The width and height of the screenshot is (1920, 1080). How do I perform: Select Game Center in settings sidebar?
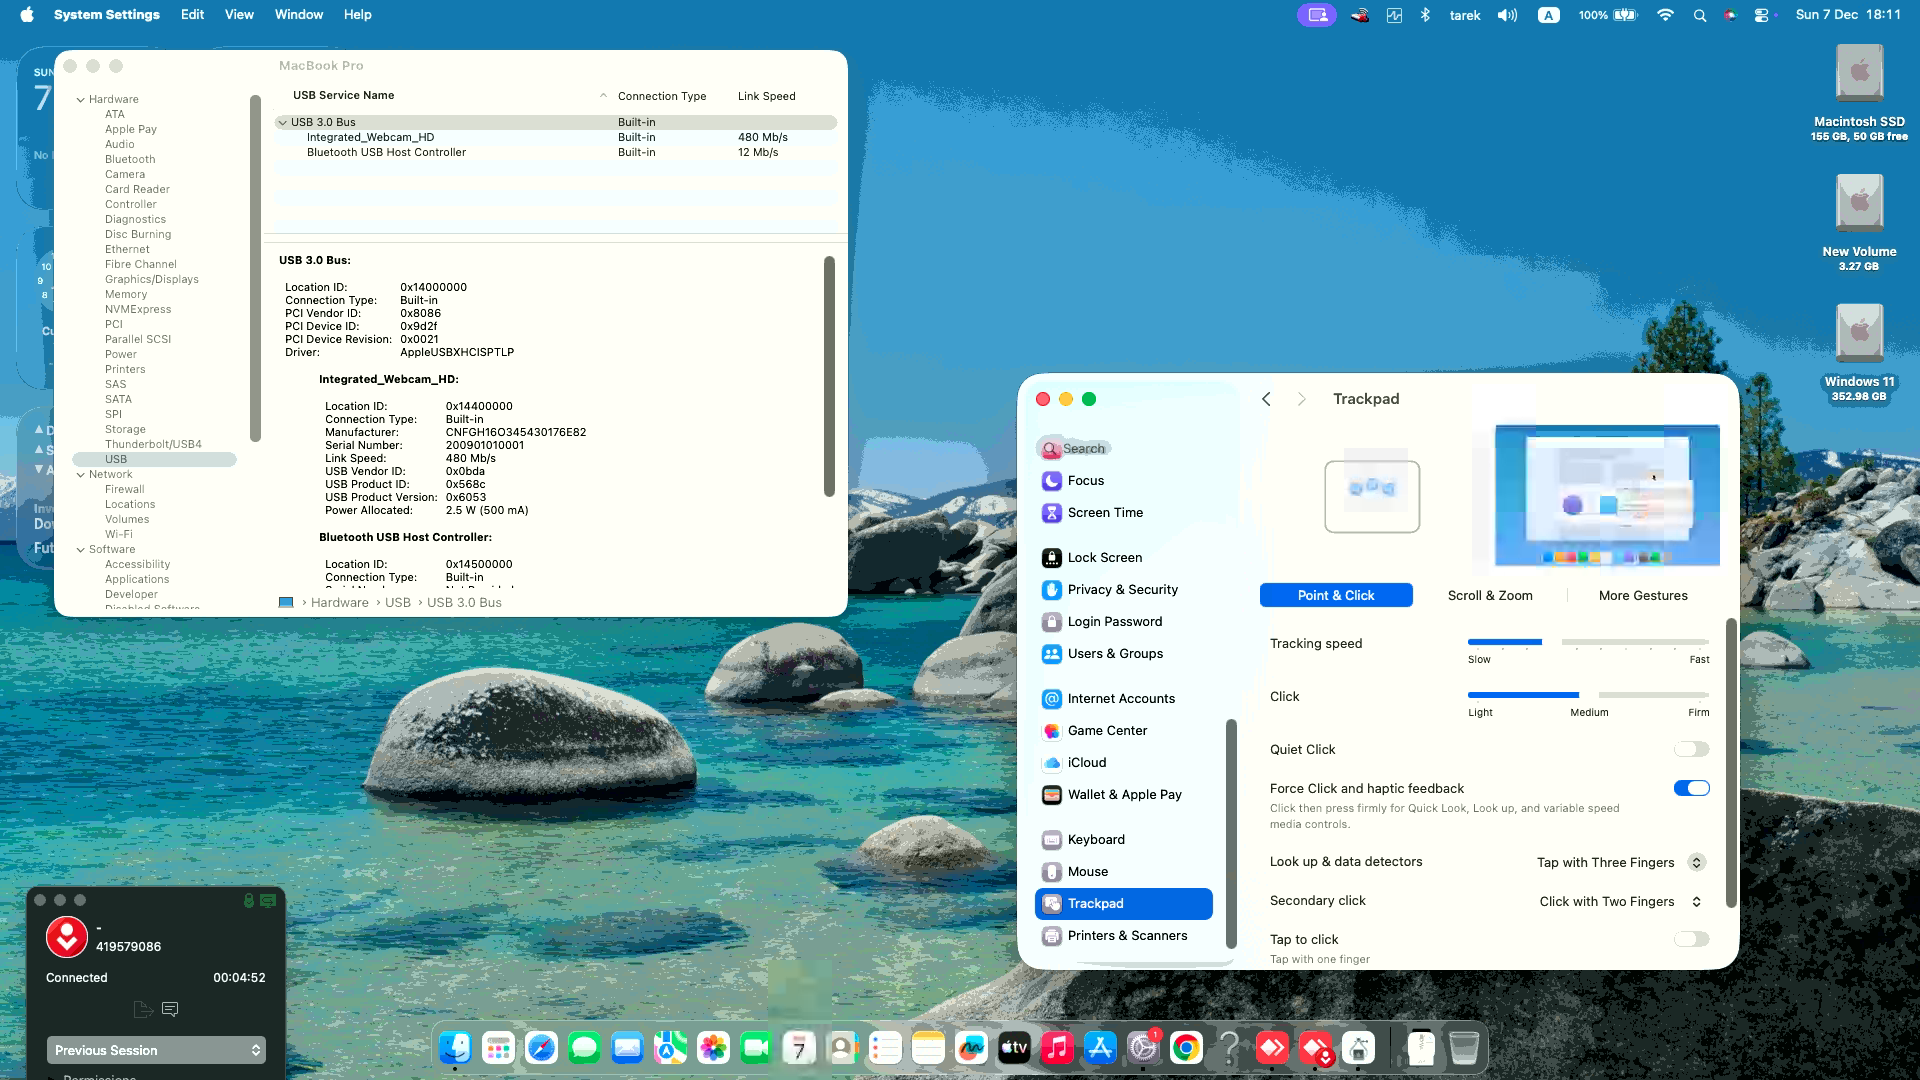tap(1107, 731)
